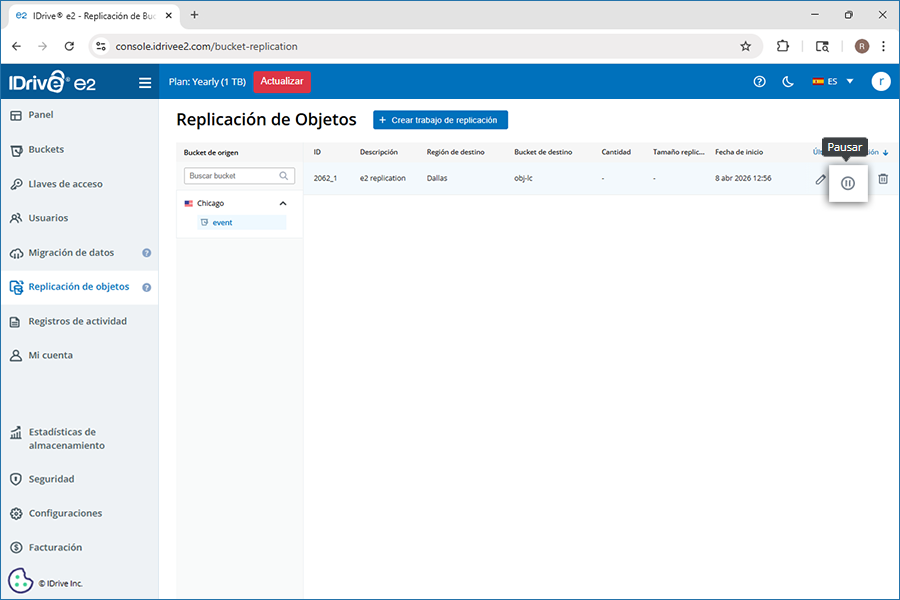The width and height of the screenshot is (900, 600).
Task: Pause the e2 replication job
Action: [x=848, y=182]
